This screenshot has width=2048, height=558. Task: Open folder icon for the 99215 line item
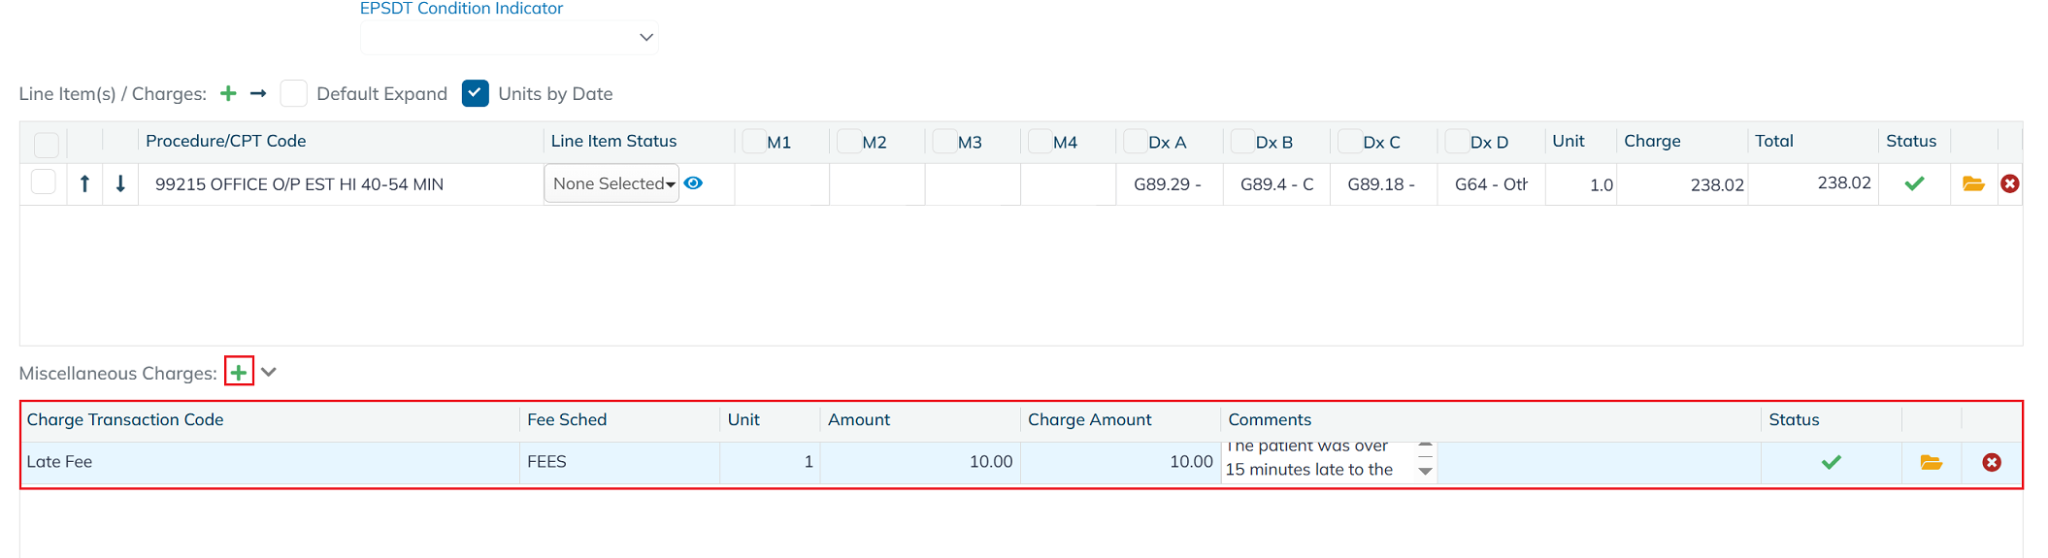[1973, 184]
